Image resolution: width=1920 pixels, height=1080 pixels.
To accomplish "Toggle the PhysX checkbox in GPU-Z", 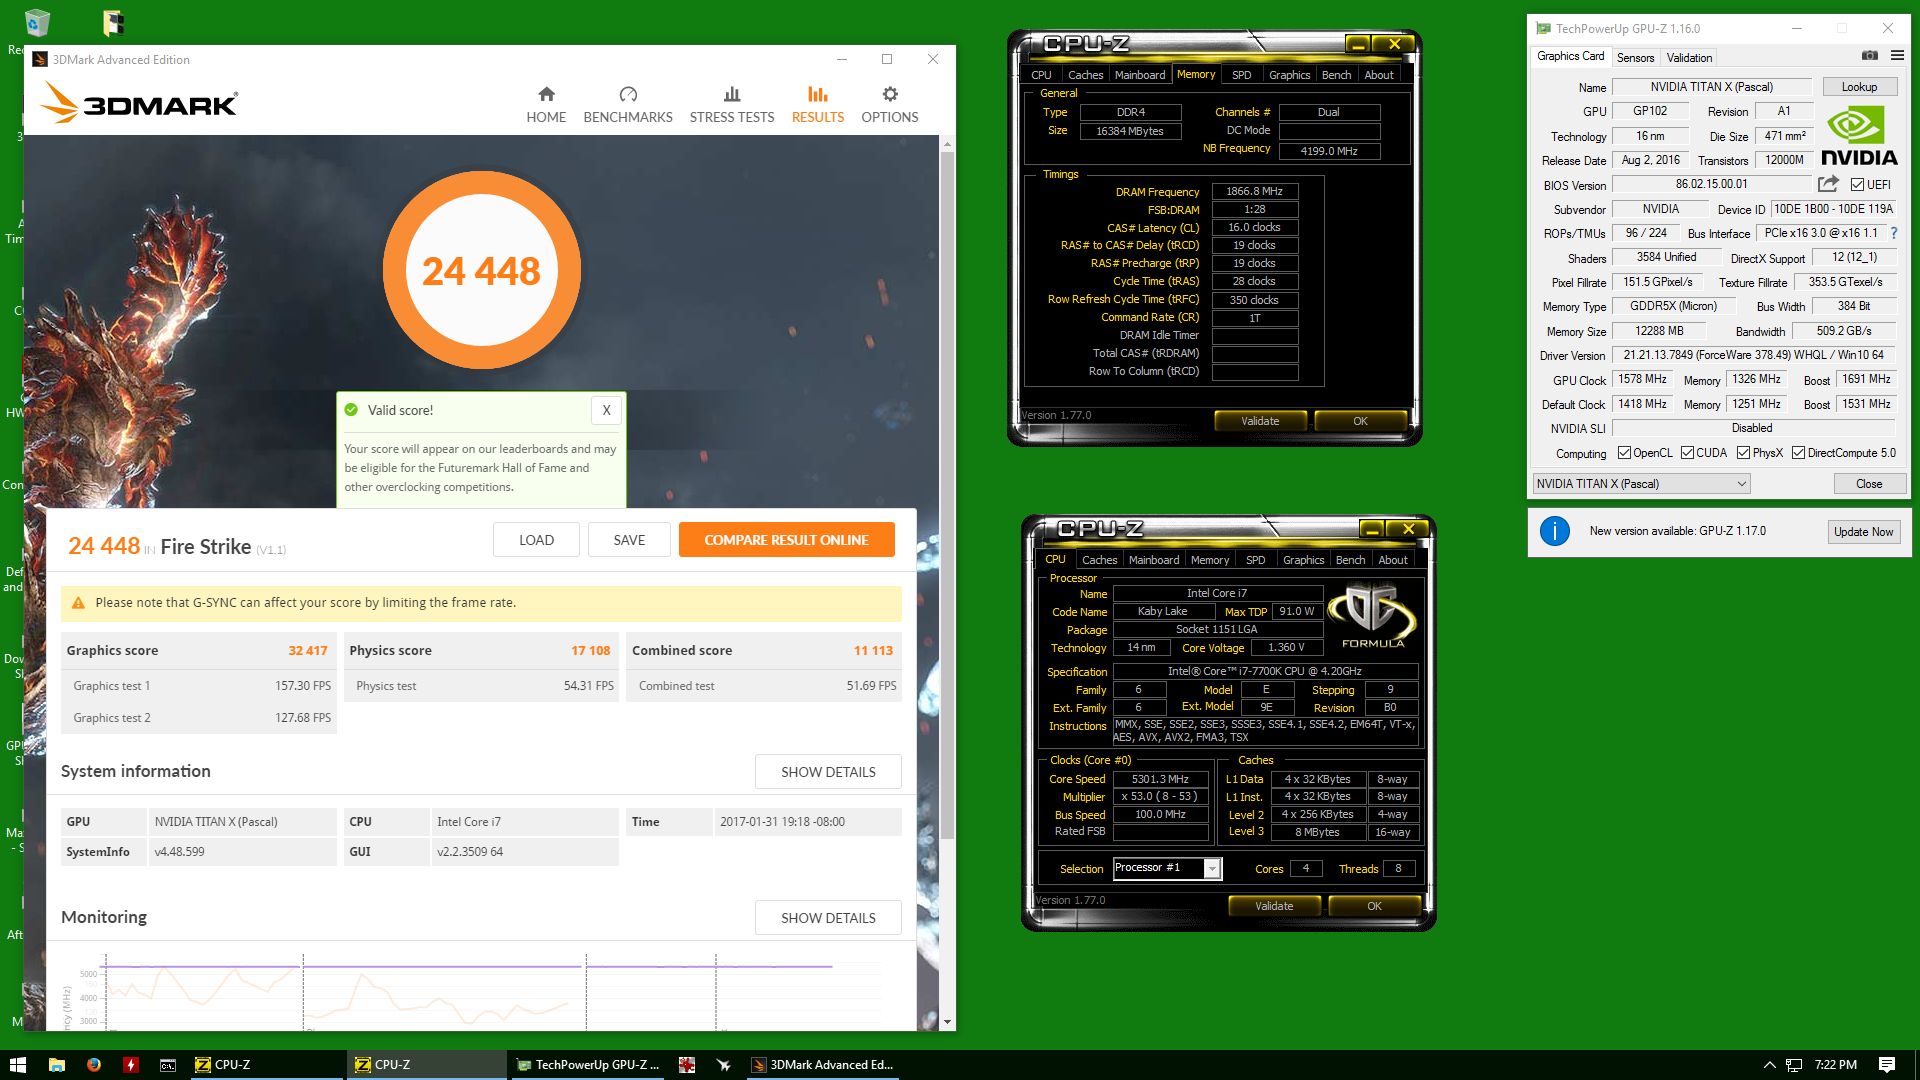I will (1743, 453).
